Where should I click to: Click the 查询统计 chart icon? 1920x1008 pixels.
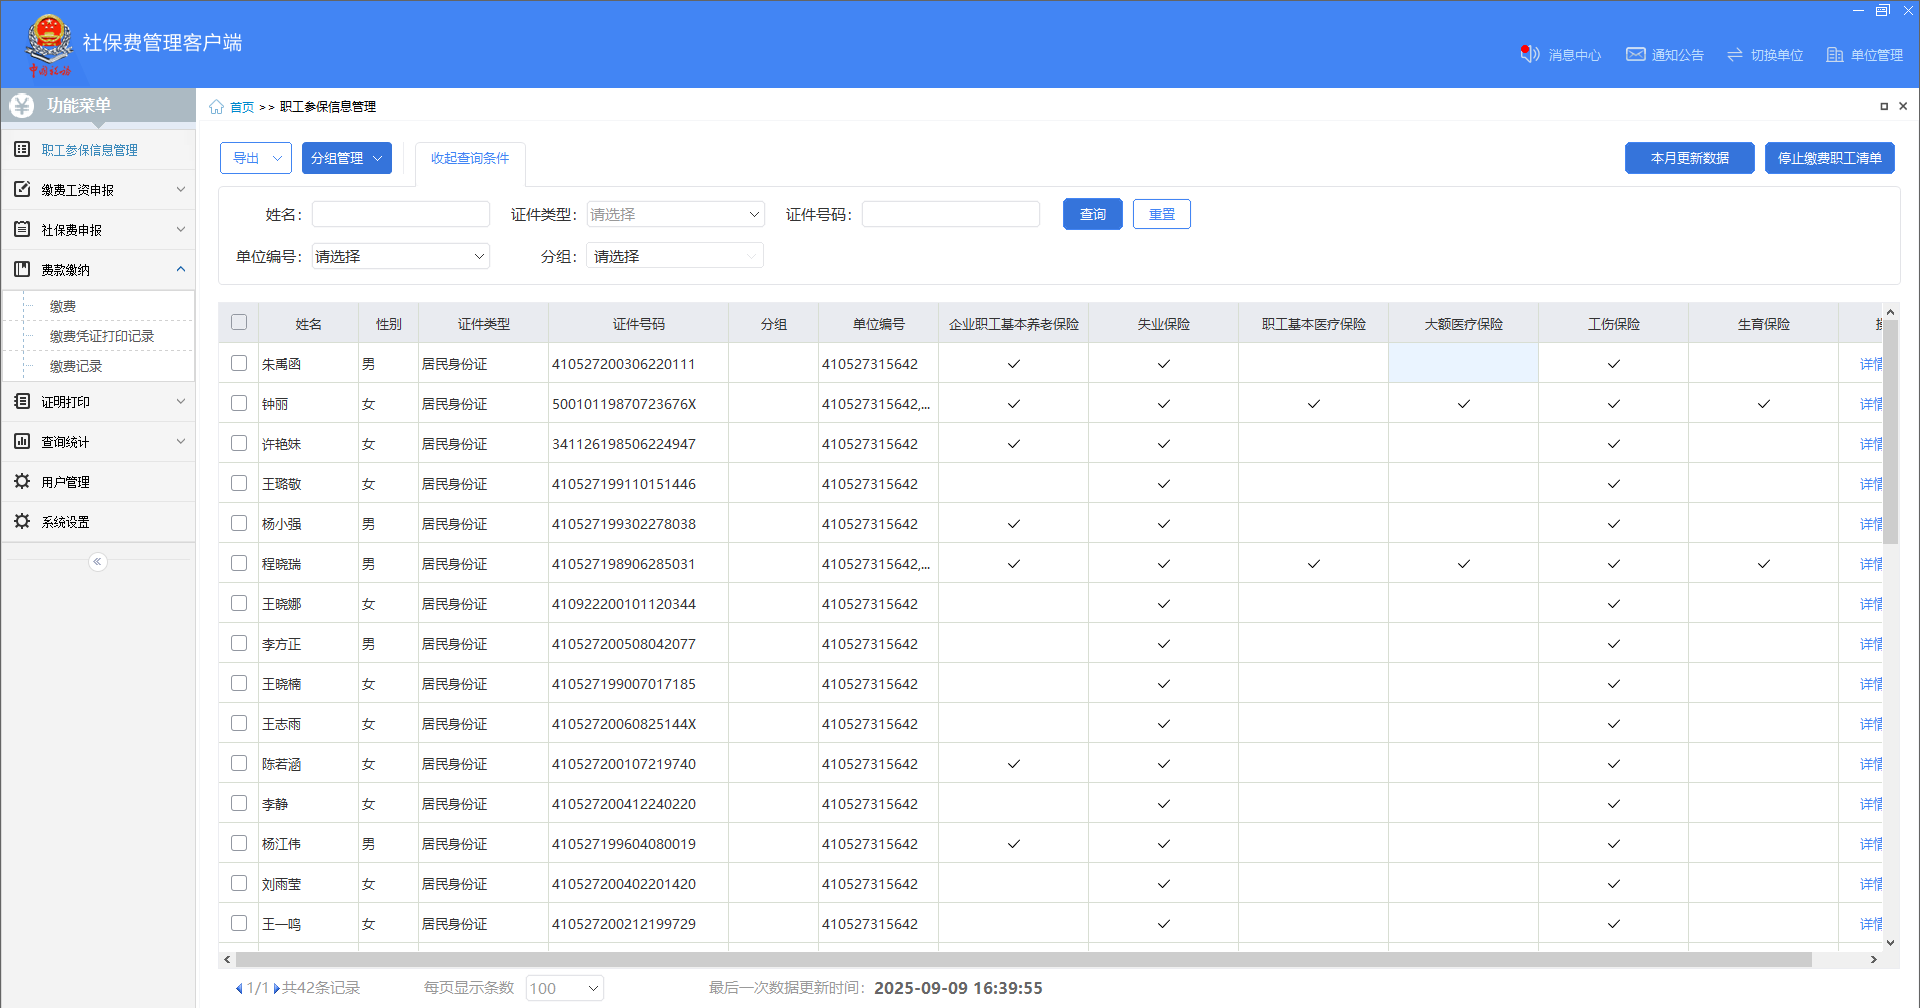(22, 442)
